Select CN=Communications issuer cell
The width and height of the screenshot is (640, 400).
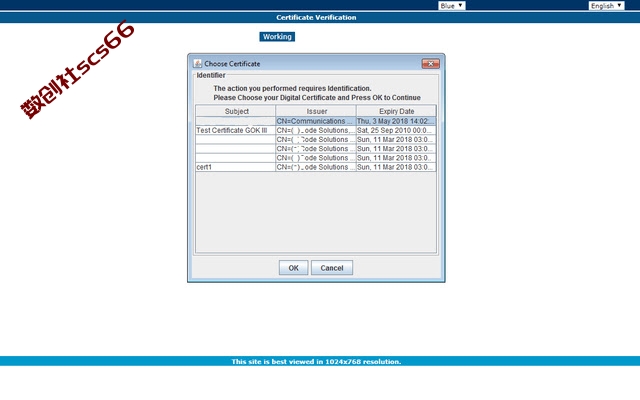tap(316, 121)
